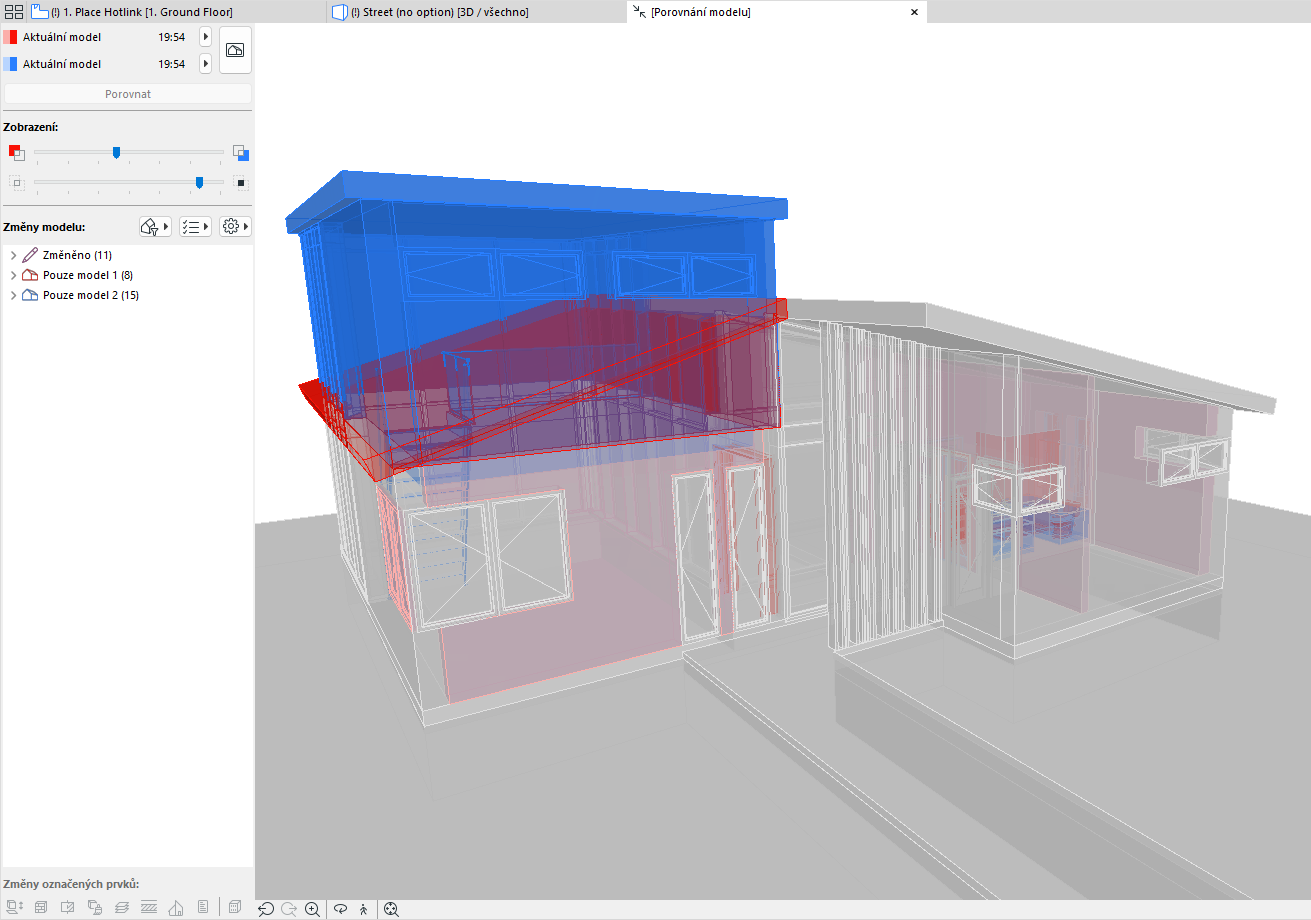Viewport: 1311px width, 920px height.
Task: Open the gear settings dropdown
Action: pyautogui.click(x=235, y=227)
